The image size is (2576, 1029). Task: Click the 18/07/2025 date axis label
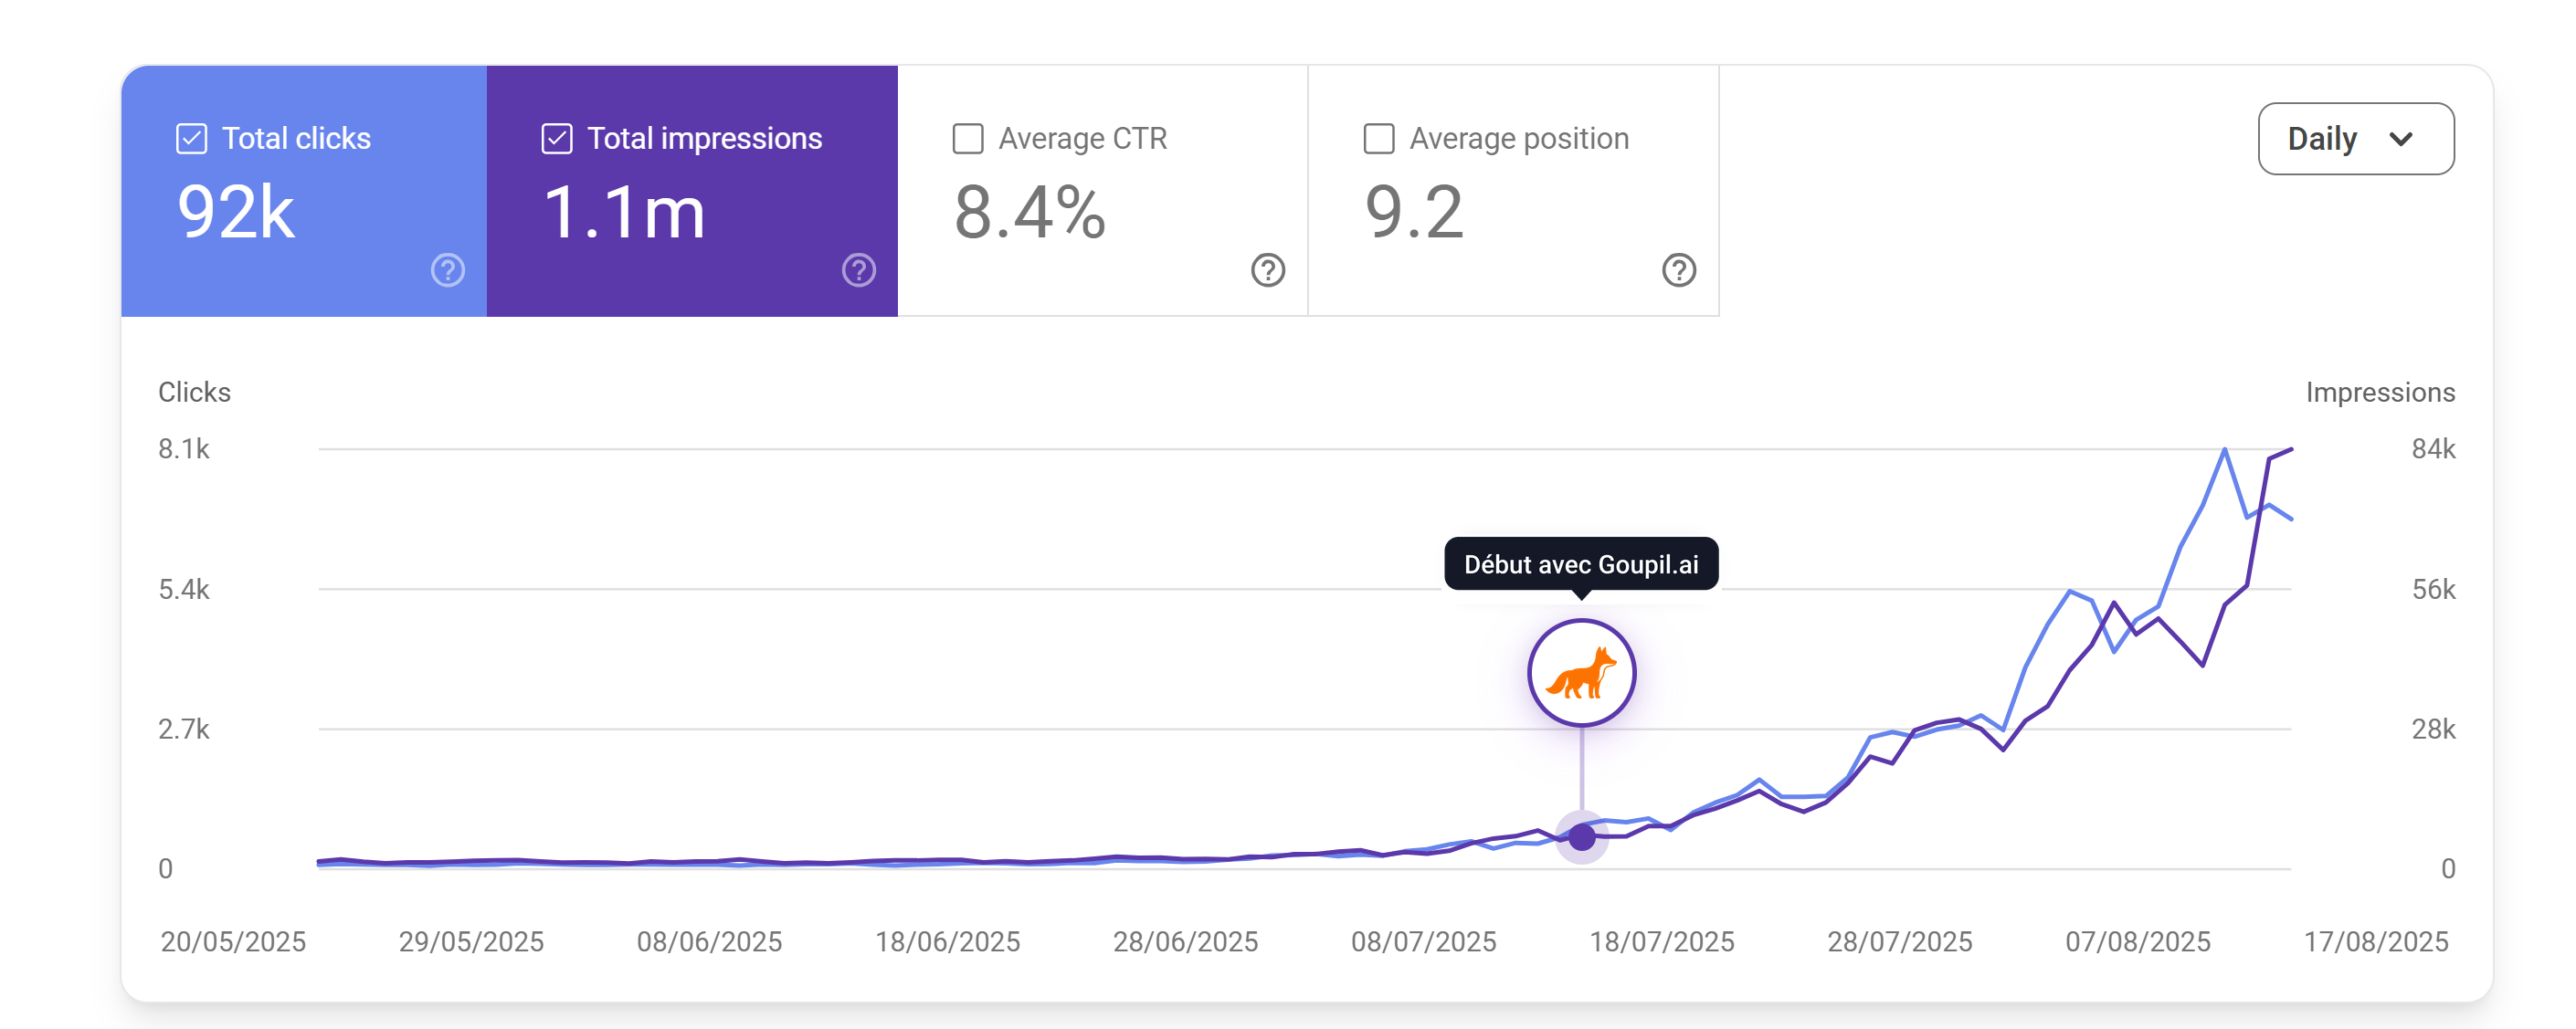pos(1661,942)
